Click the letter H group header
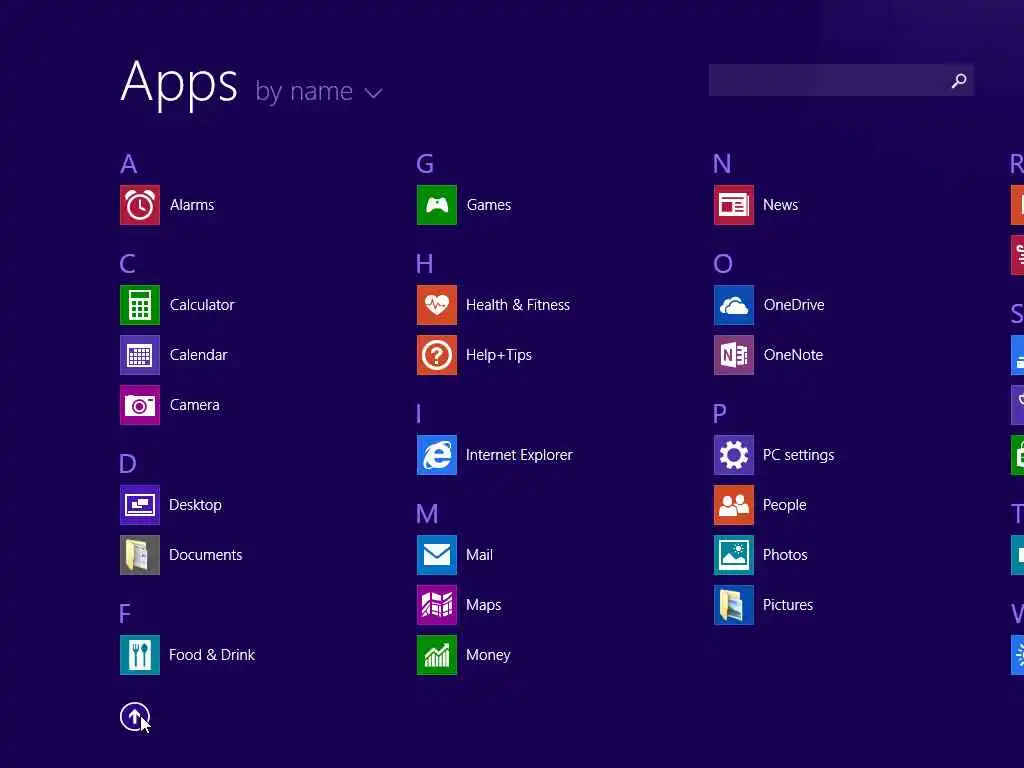This screenshot has height=768, width=1024. pyautogui.click(x=424, y=264)
